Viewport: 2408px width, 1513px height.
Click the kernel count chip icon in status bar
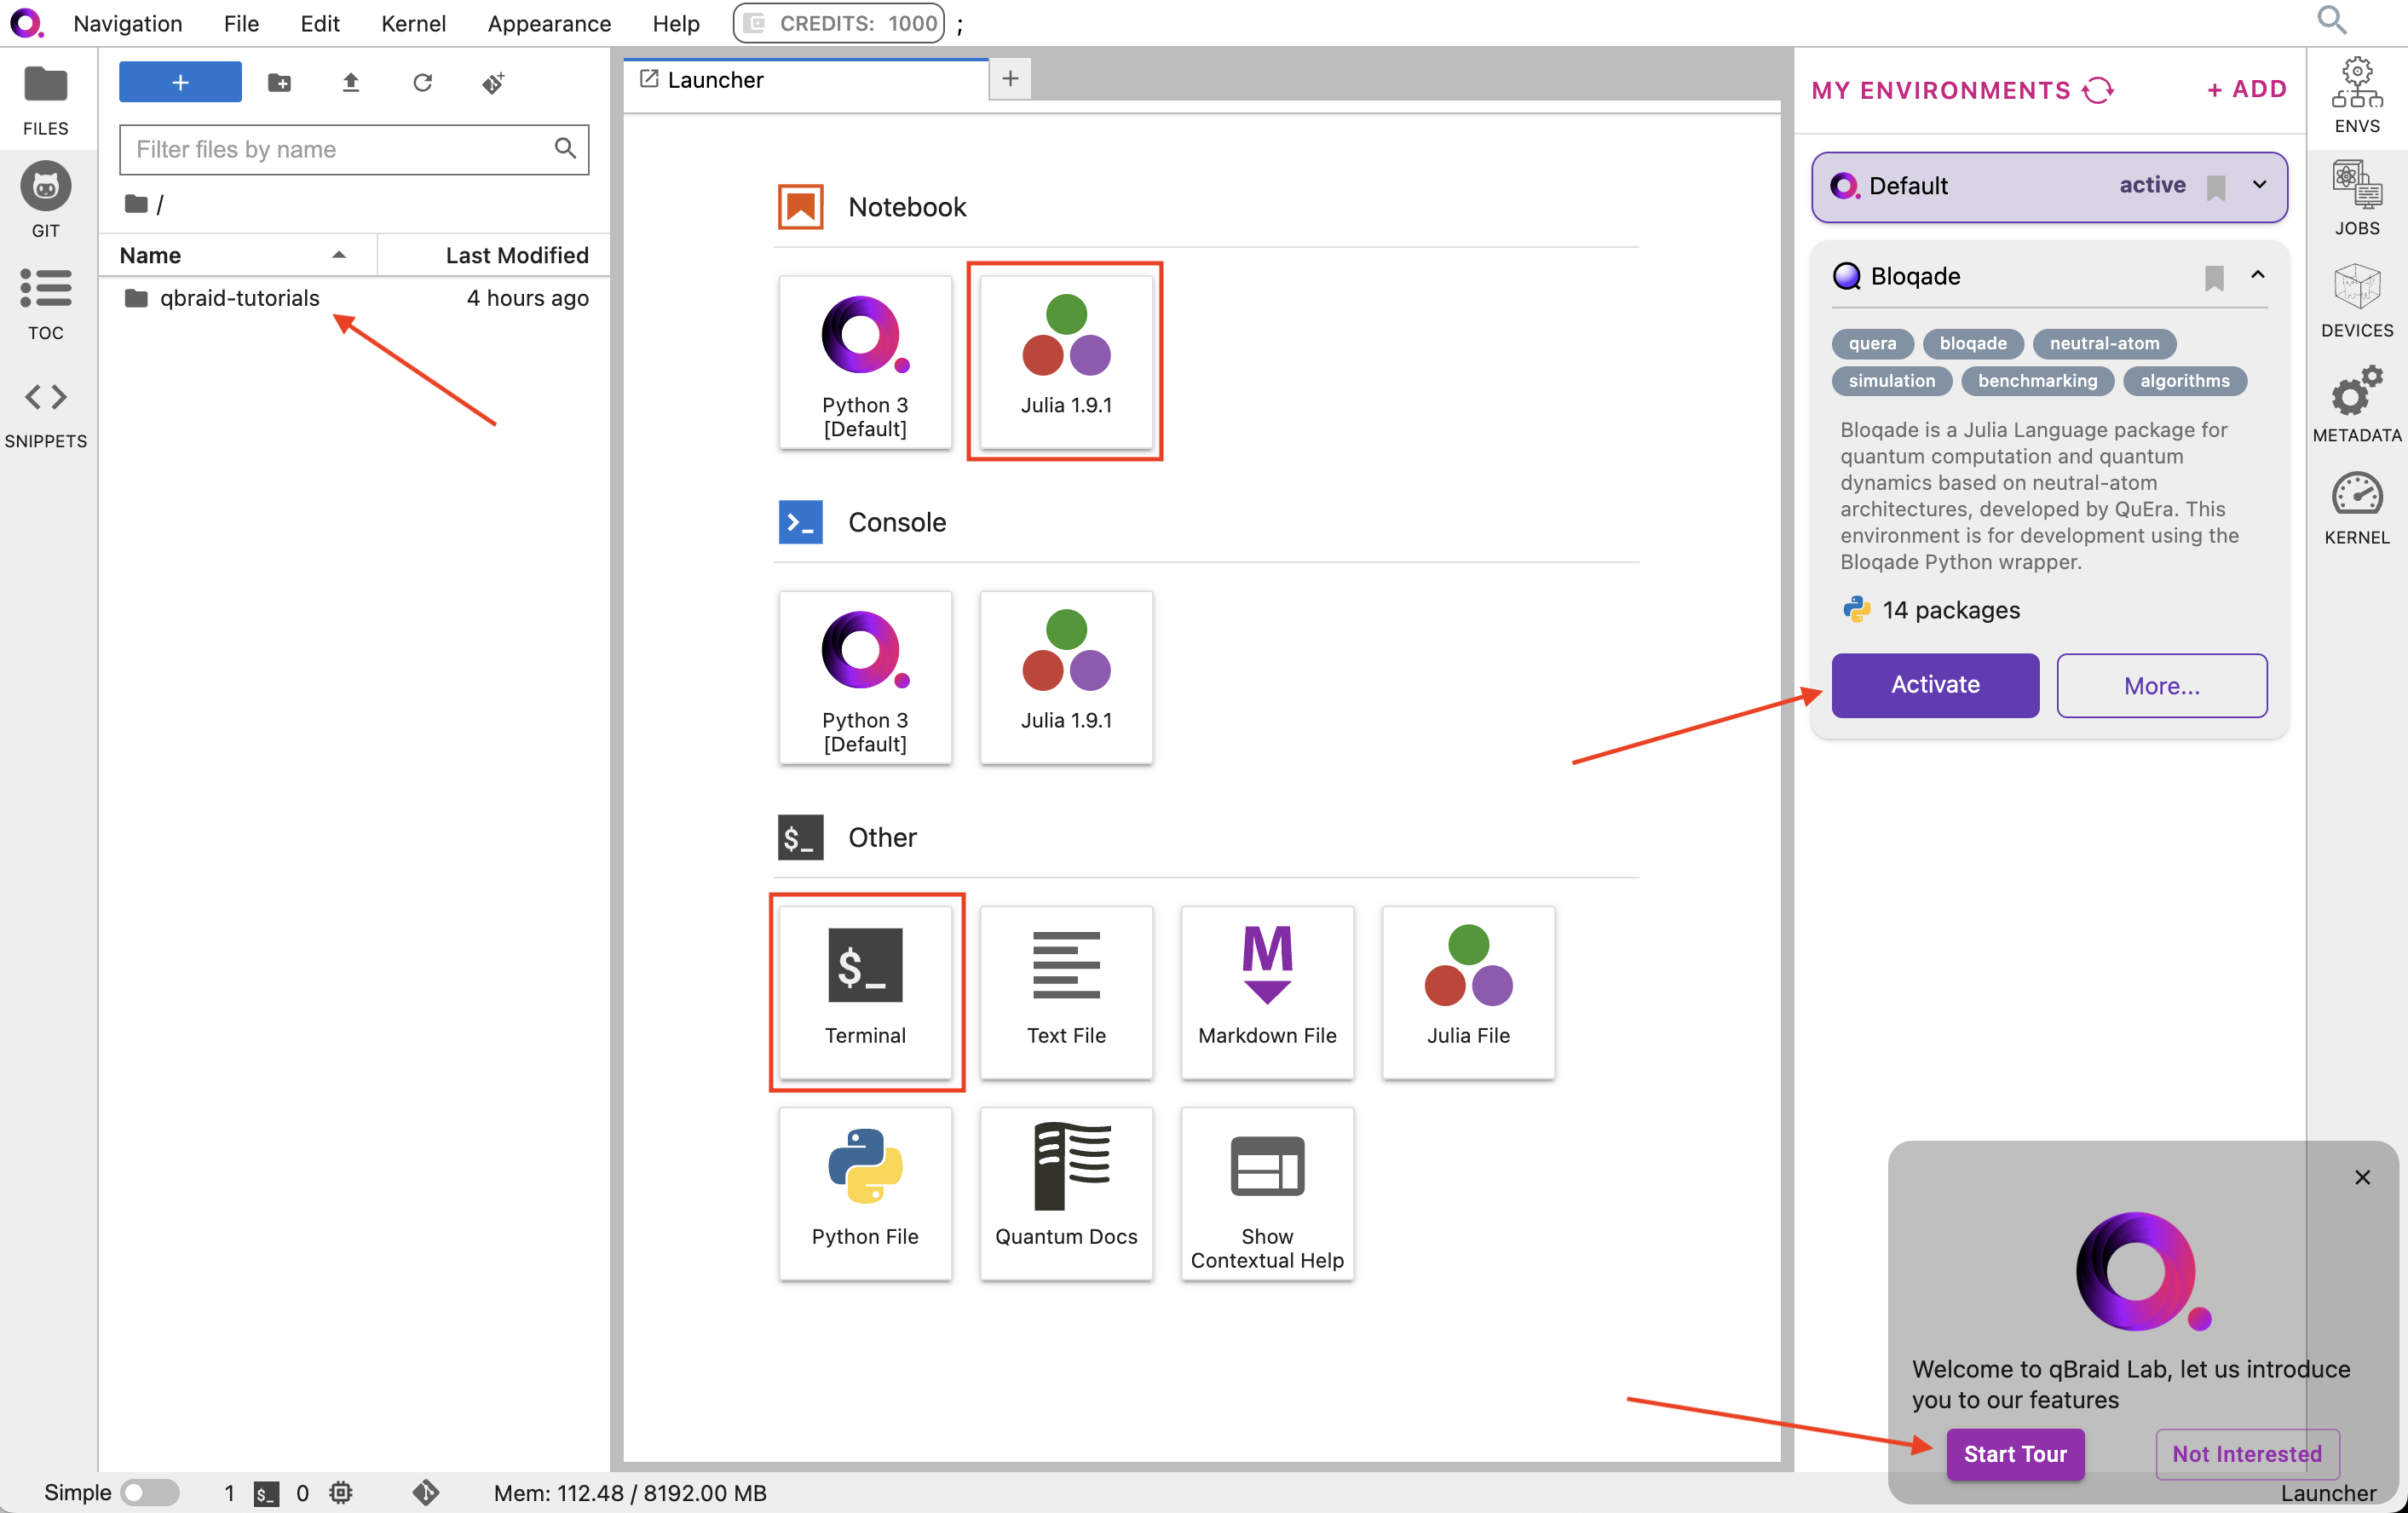click(341, 1493)
